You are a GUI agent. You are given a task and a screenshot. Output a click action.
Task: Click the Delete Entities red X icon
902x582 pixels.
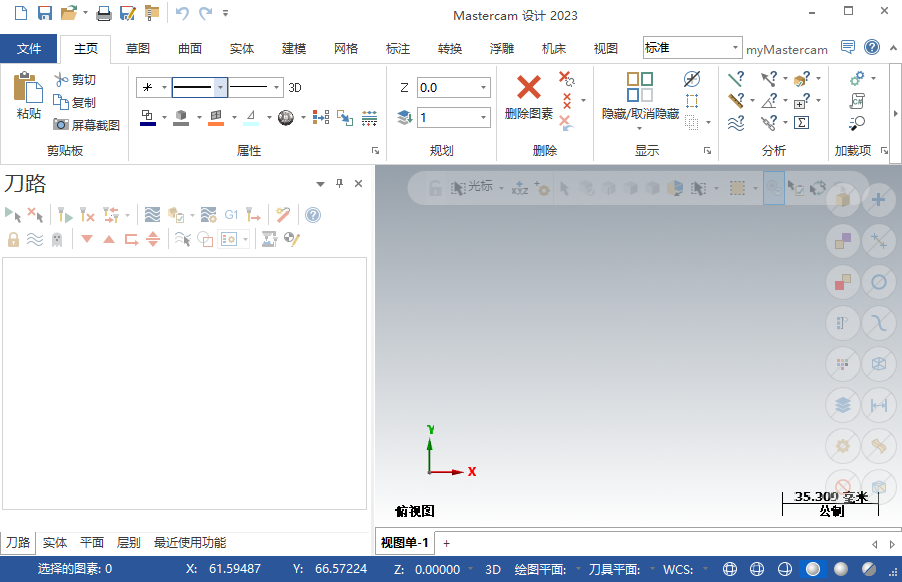click(528, 88)
